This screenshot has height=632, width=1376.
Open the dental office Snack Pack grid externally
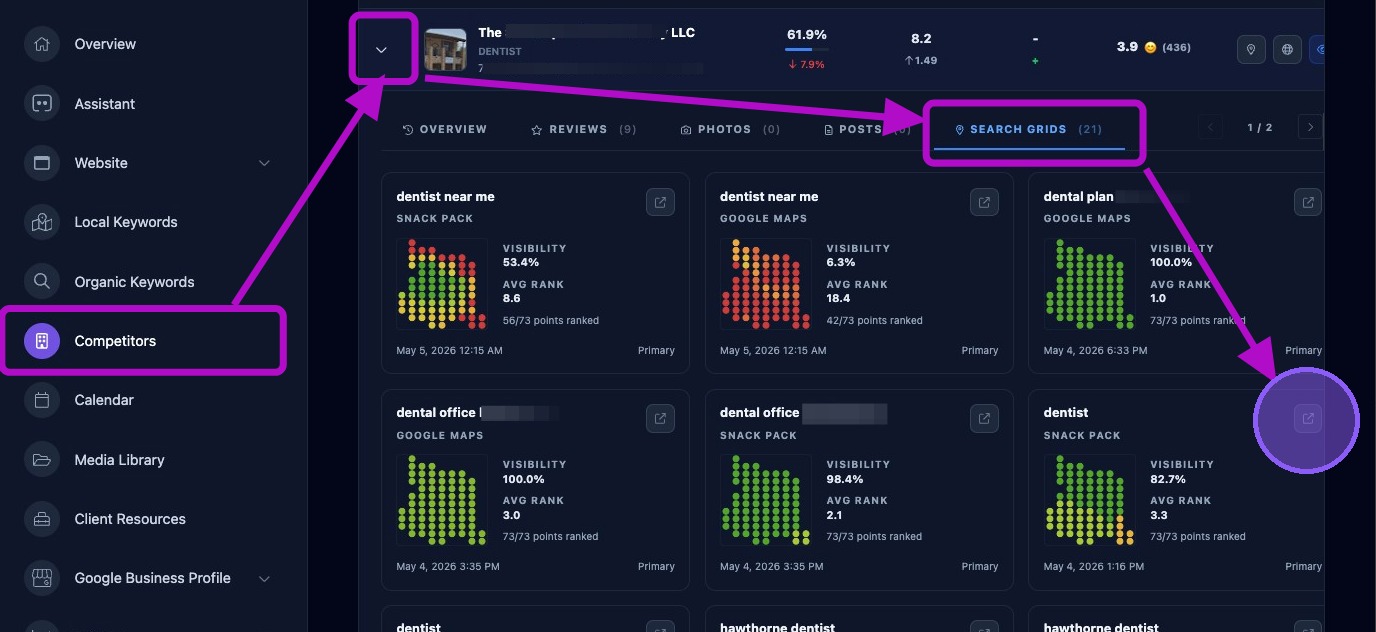(x=984, y=419)
